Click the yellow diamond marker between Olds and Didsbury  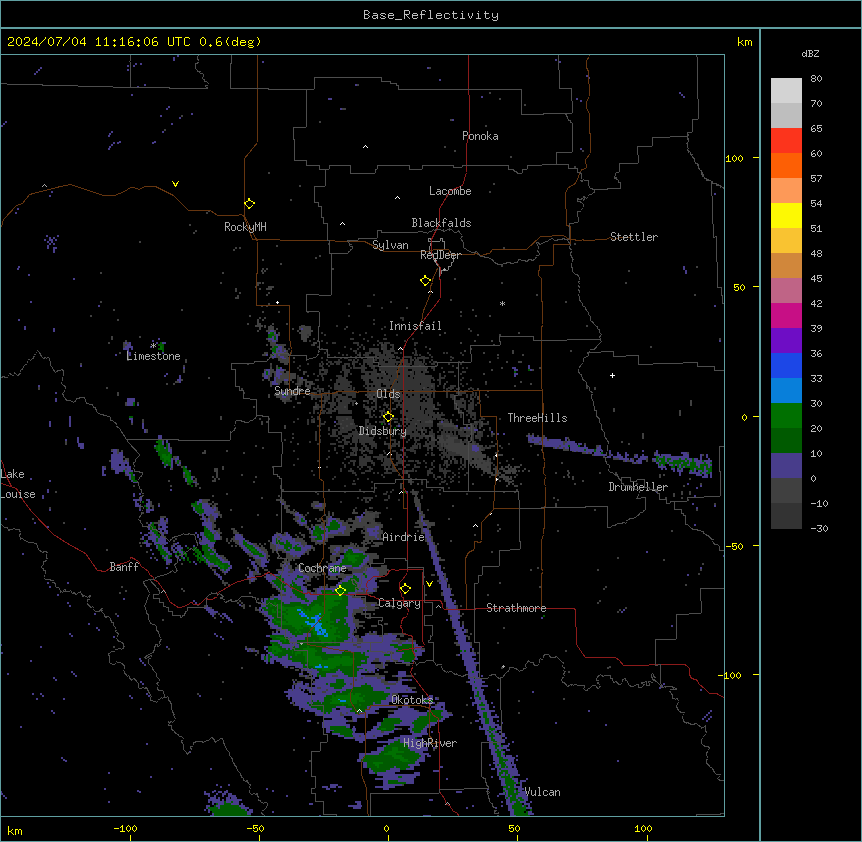pos(388,417)
